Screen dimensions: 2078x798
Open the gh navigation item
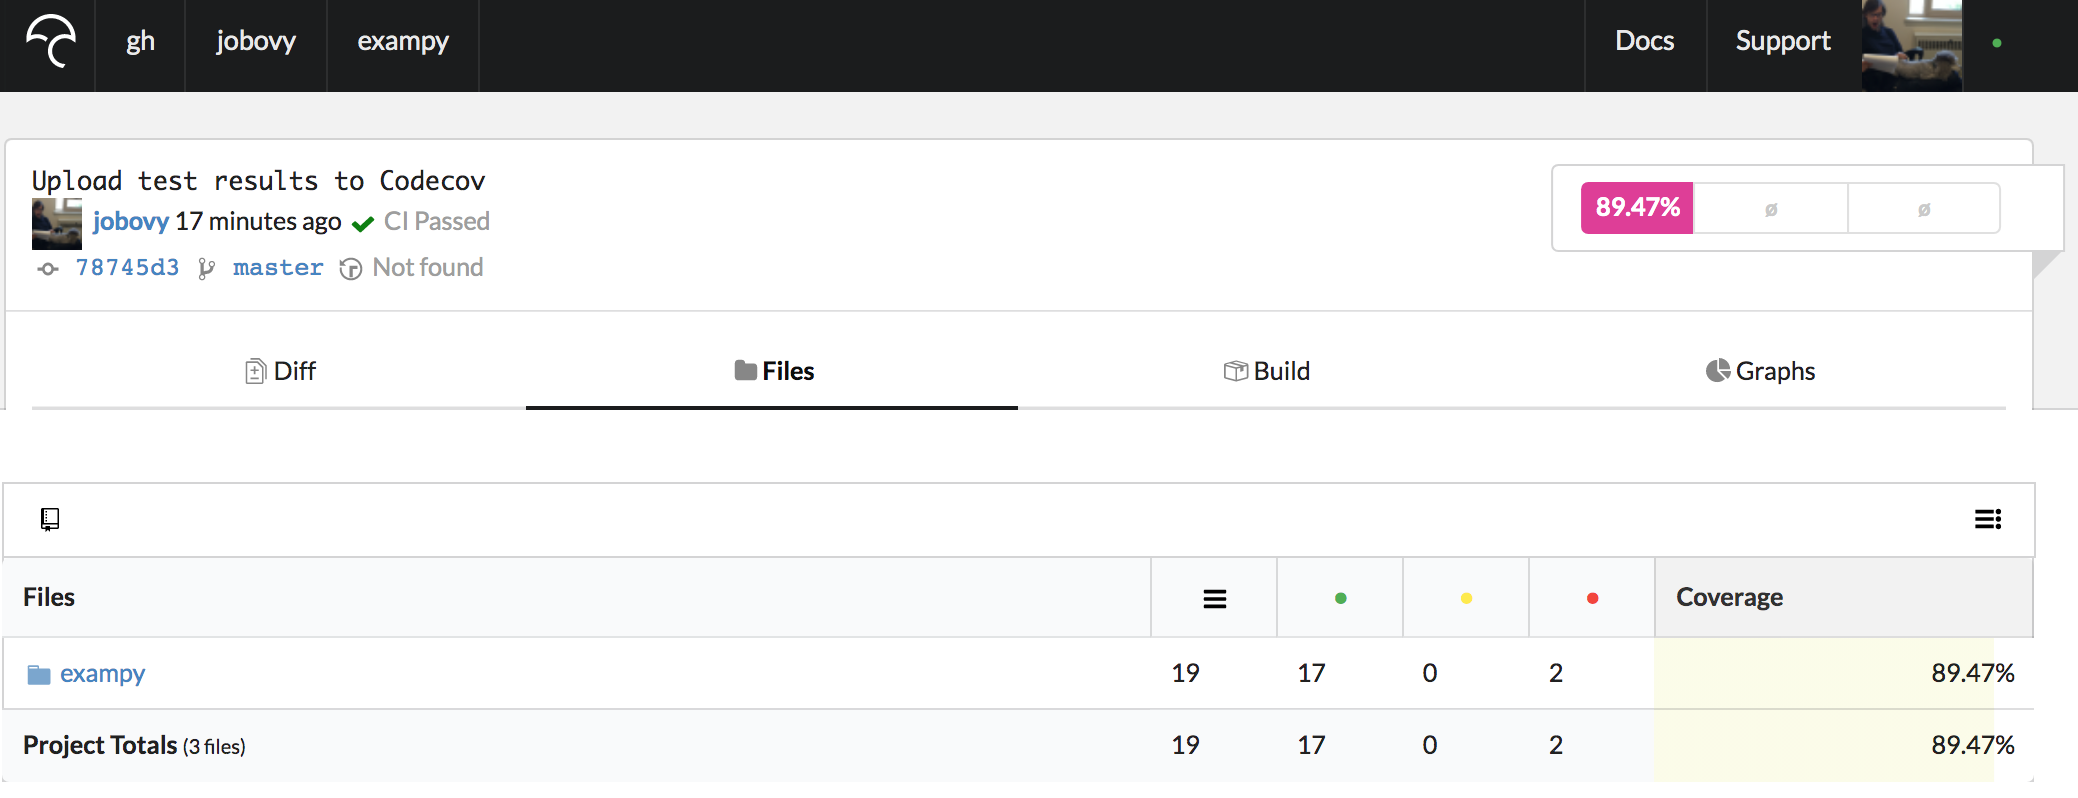click(x=140, y=41)
